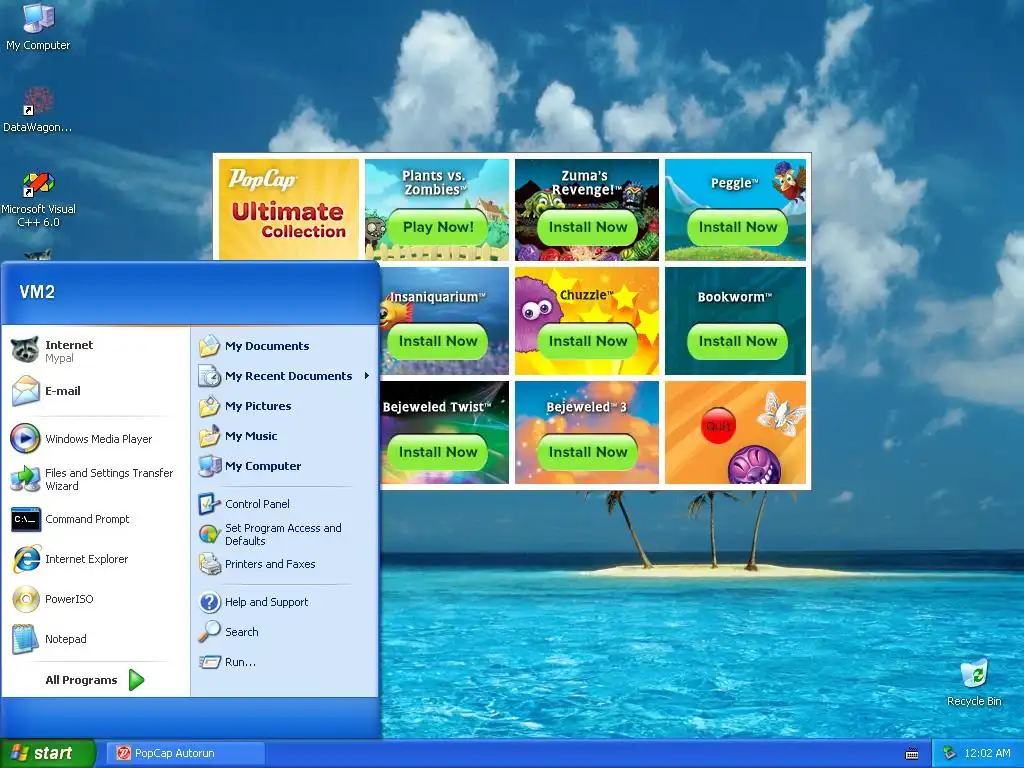Click the red Quit button
Image resolution: width=1024 pixels, height=768 pixels.
click(x=718, y=426)
